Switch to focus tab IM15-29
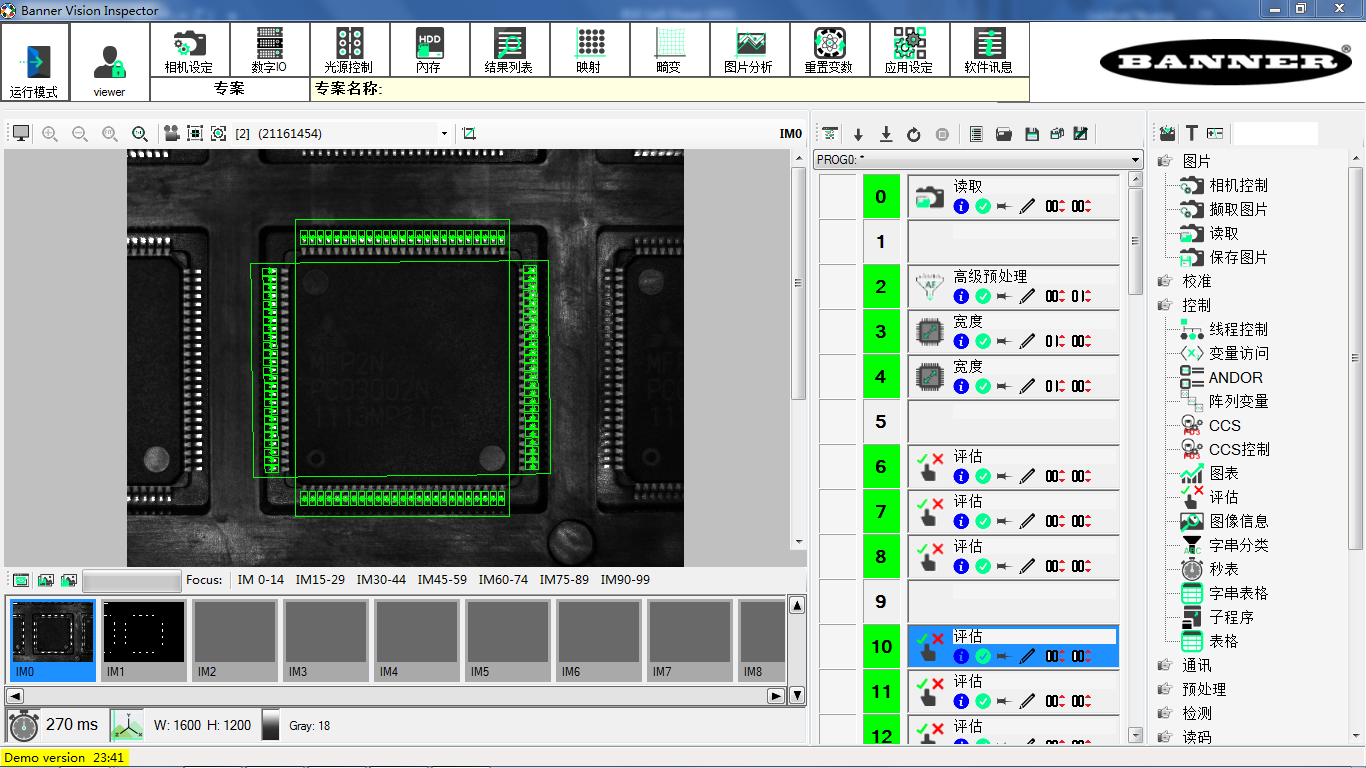 (320, 580)
